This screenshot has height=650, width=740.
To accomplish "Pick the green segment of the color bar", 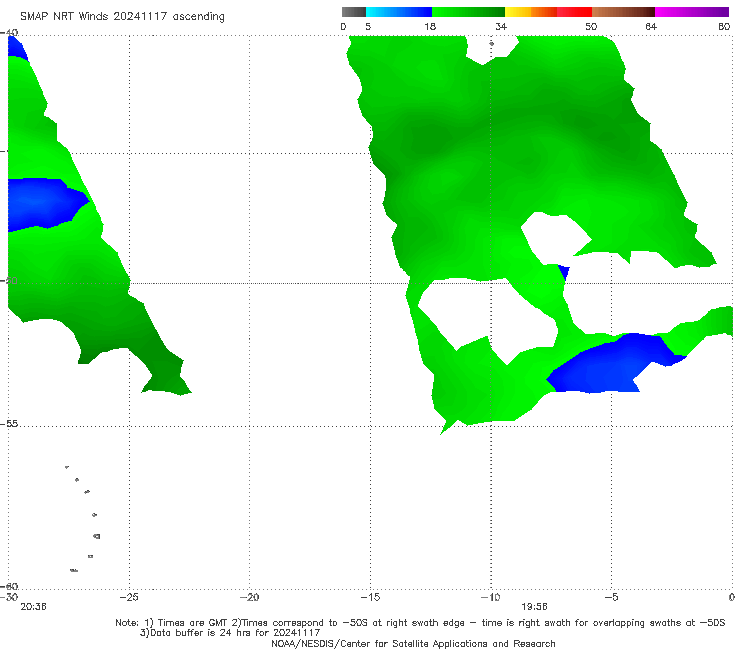I will (x=468, y=12).
